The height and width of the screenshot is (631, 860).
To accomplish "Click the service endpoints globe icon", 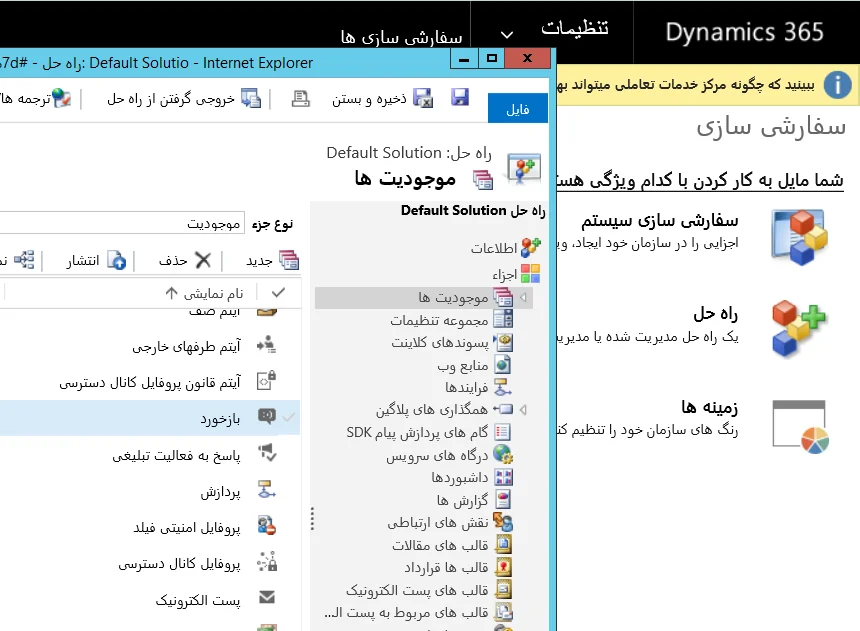I will (x=503, y=454).
